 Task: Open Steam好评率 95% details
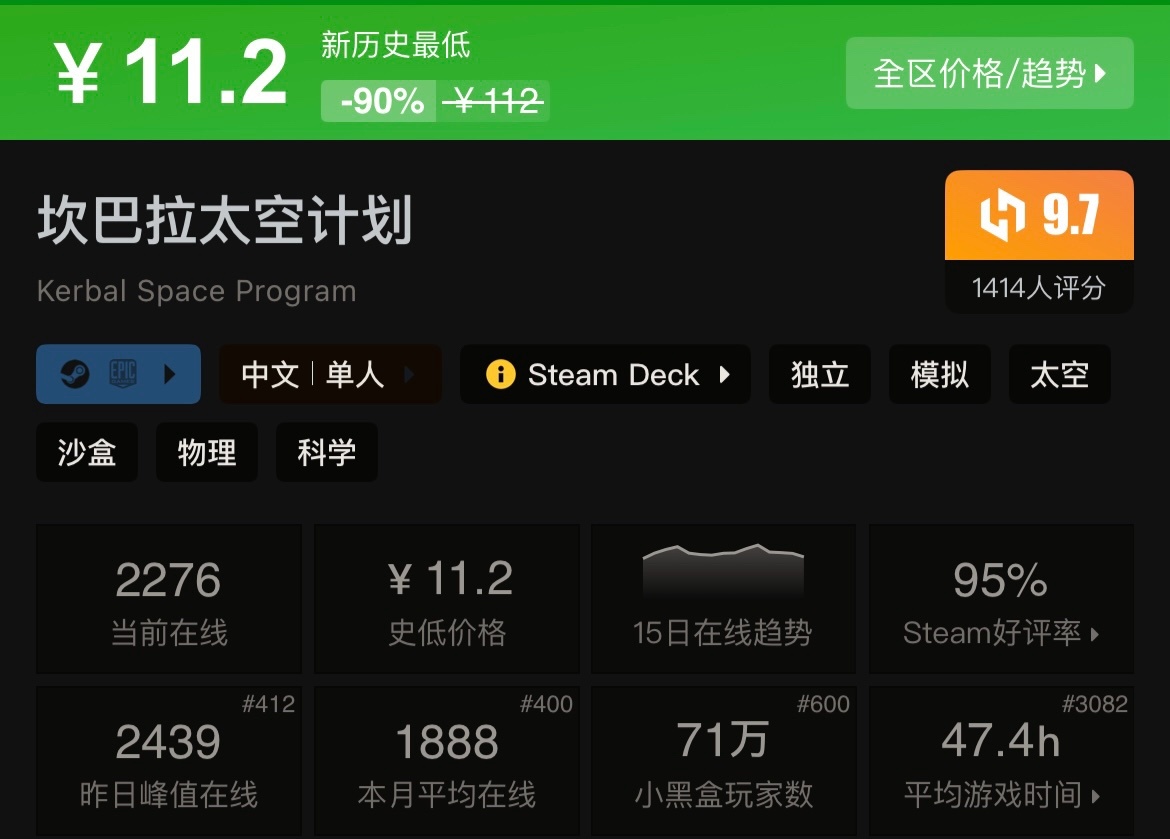coord(1001,599)
